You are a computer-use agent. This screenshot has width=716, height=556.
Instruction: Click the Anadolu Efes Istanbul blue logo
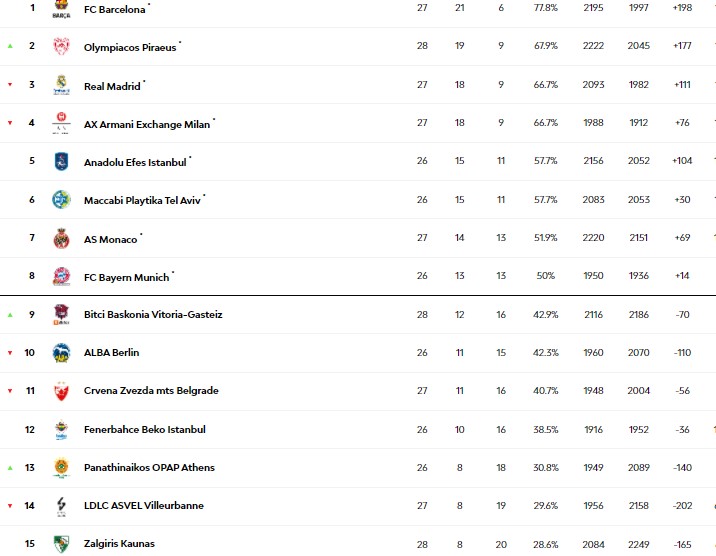click(x=61, y=161)
